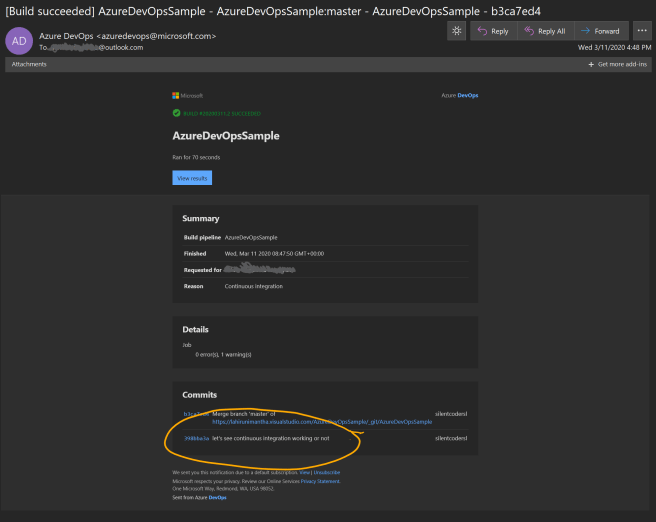Open the visualstudio.com repository URL
656x522 pixels.
[322, 422]
